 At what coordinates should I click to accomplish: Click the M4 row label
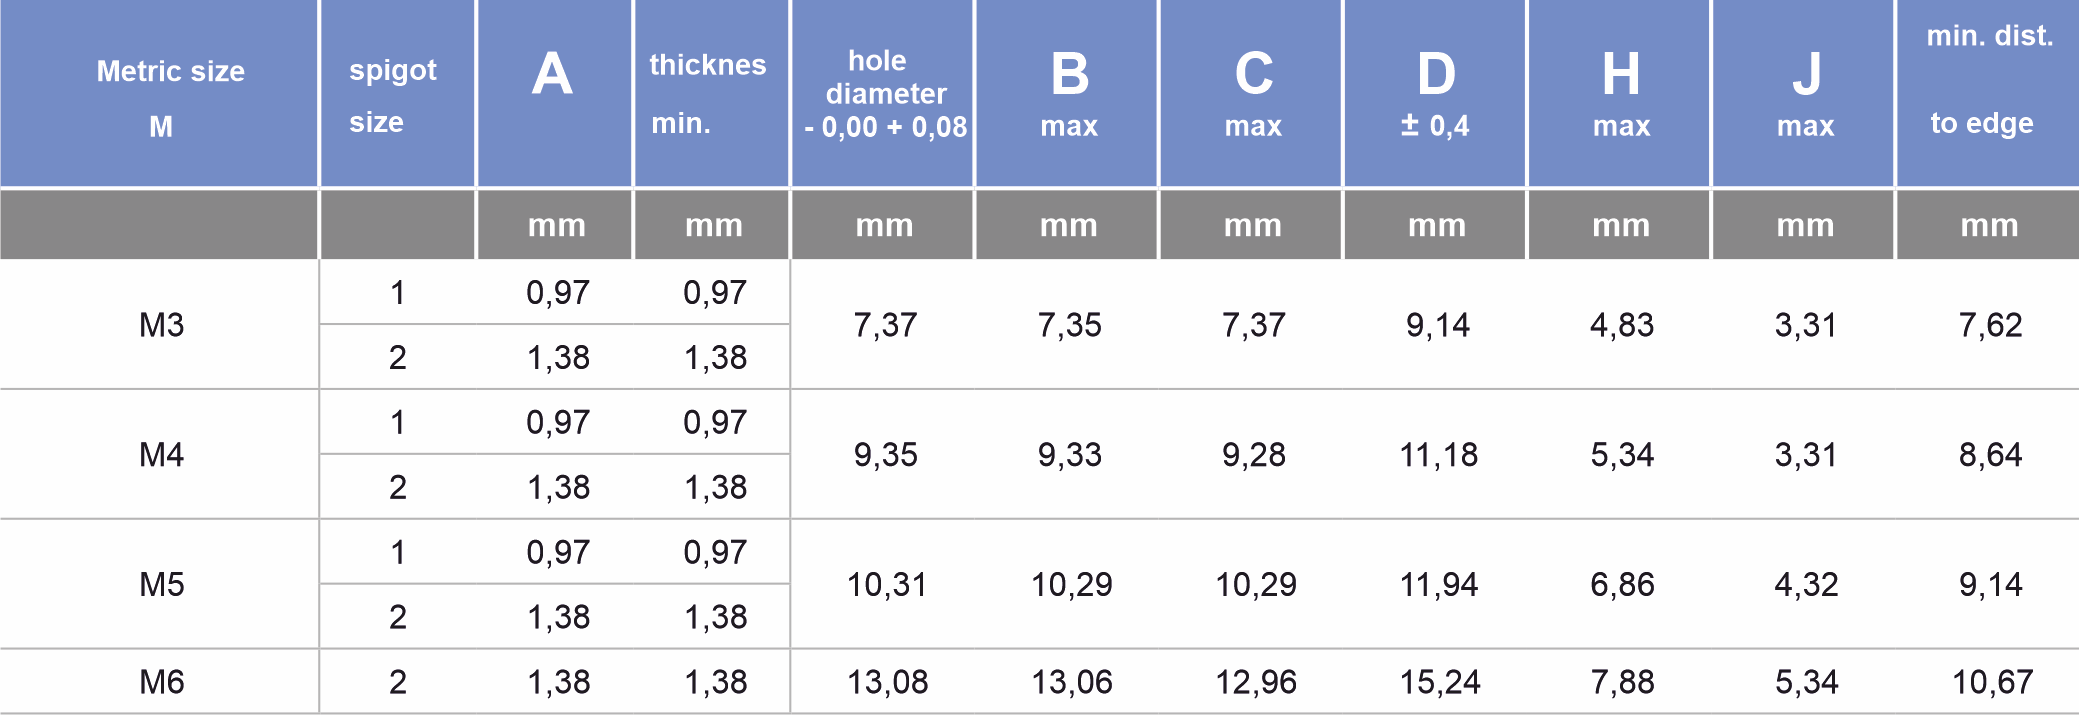coord(161,455)
